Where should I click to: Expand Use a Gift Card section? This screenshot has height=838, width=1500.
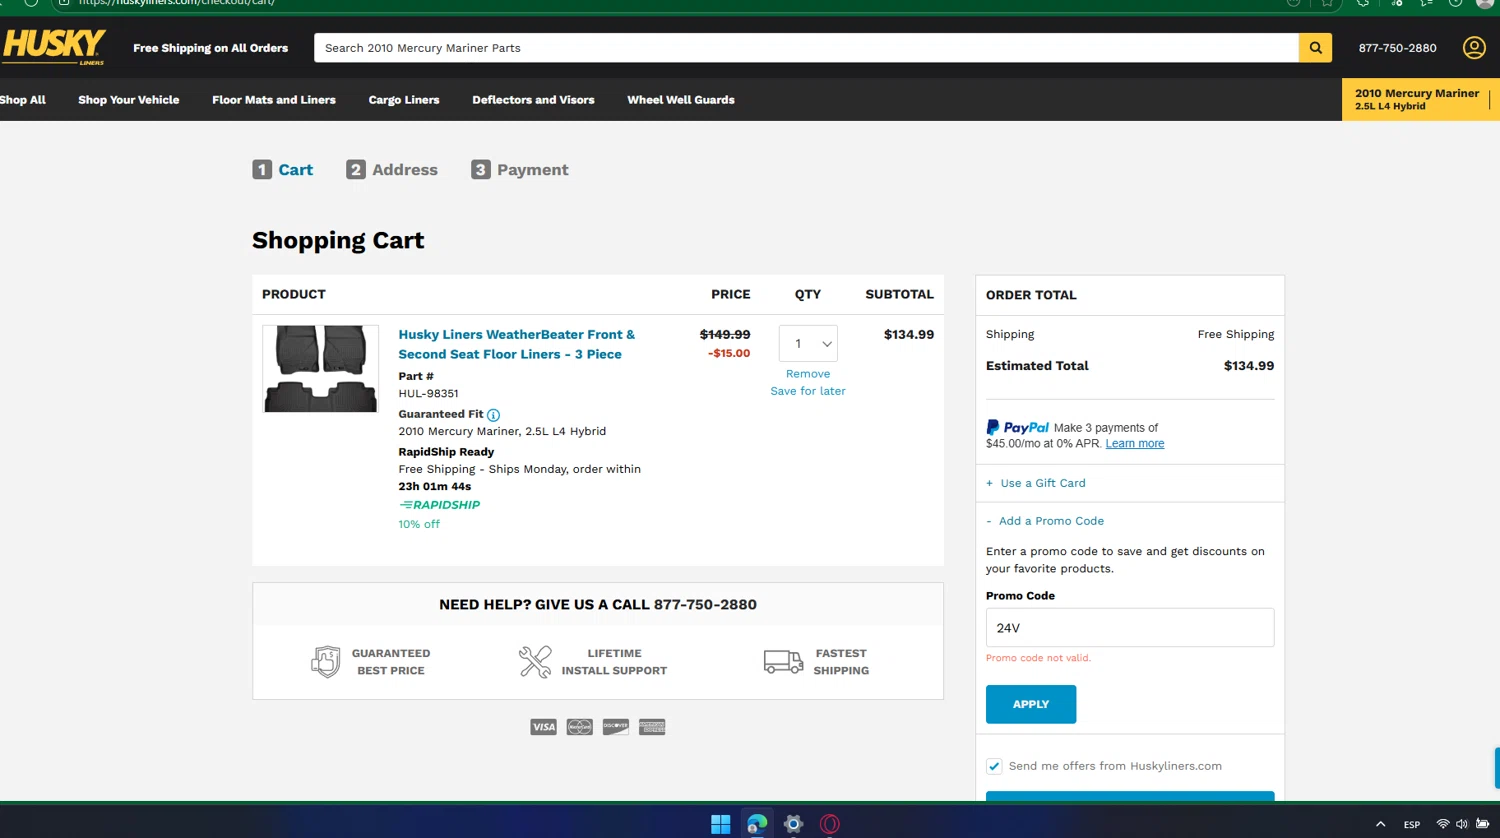(1036, 483)
